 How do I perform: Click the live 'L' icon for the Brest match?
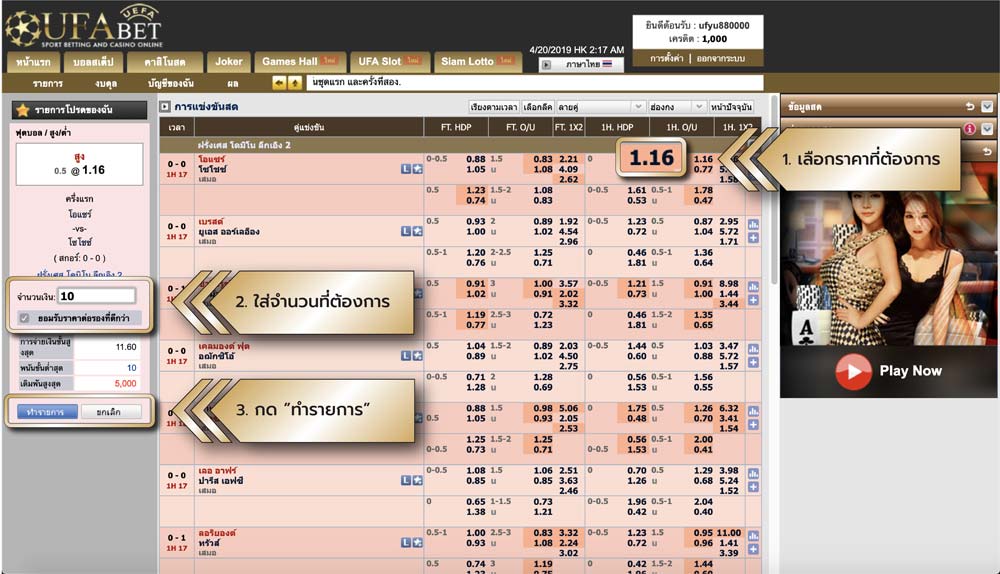406,231
